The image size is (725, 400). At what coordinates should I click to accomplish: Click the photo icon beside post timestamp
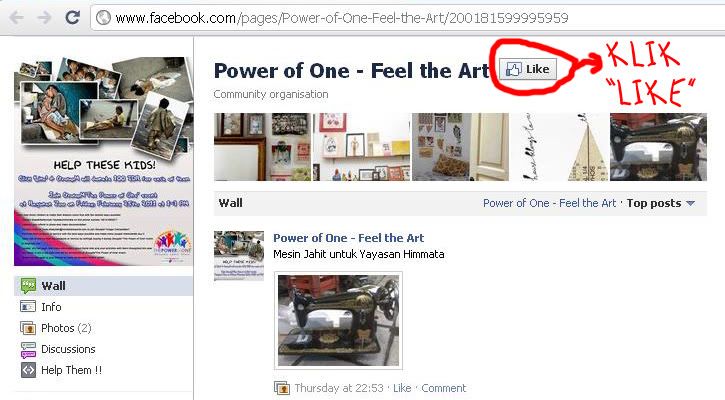(x=282, y=388)
